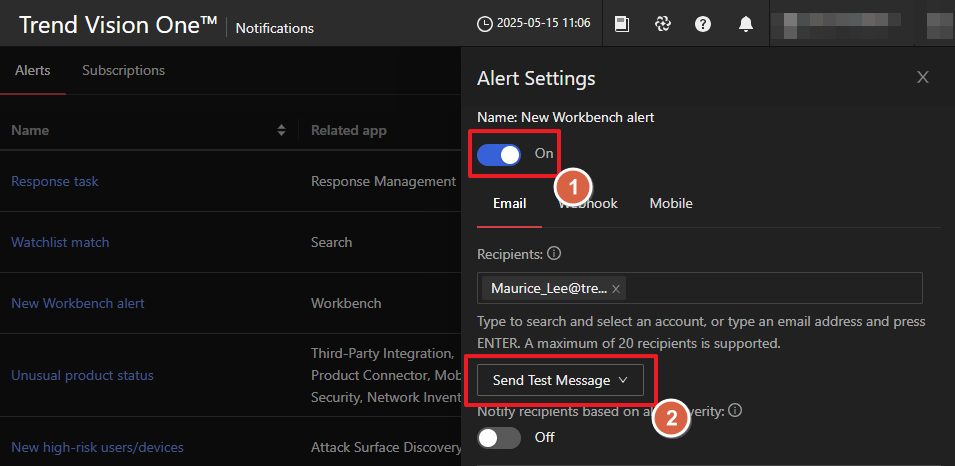Screen dimensions: 955x466
Task: Close the Alert Settings panel
Action: 923,77
